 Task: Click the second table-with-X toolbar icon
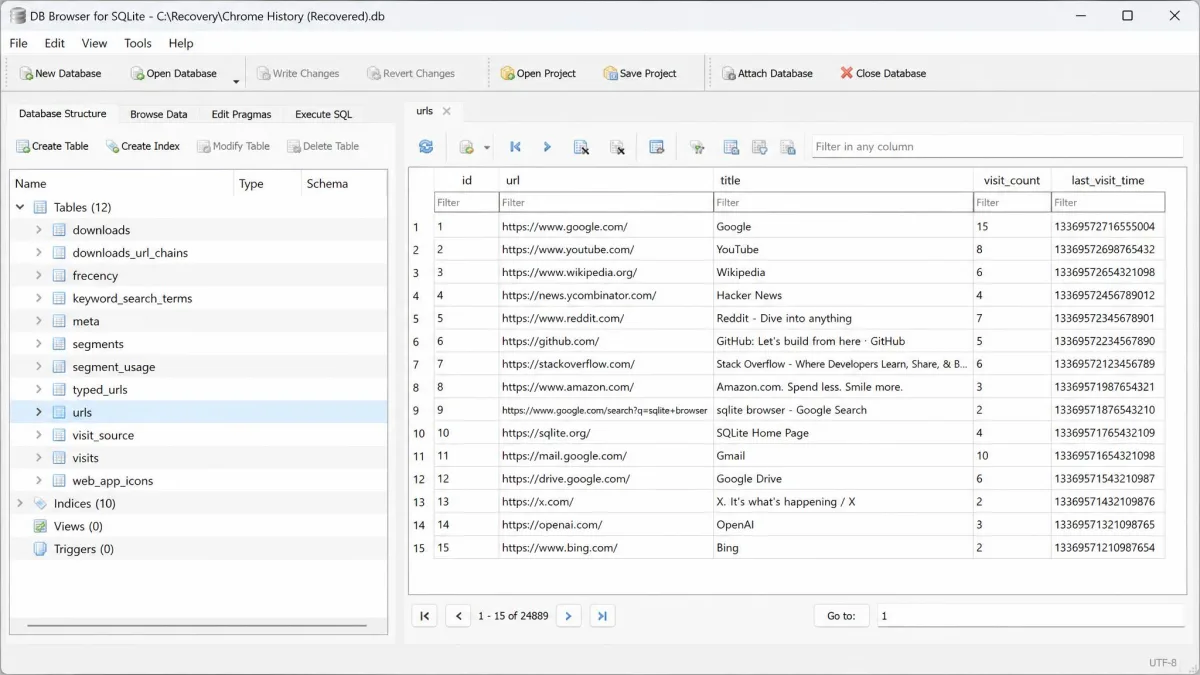point(617,147)
